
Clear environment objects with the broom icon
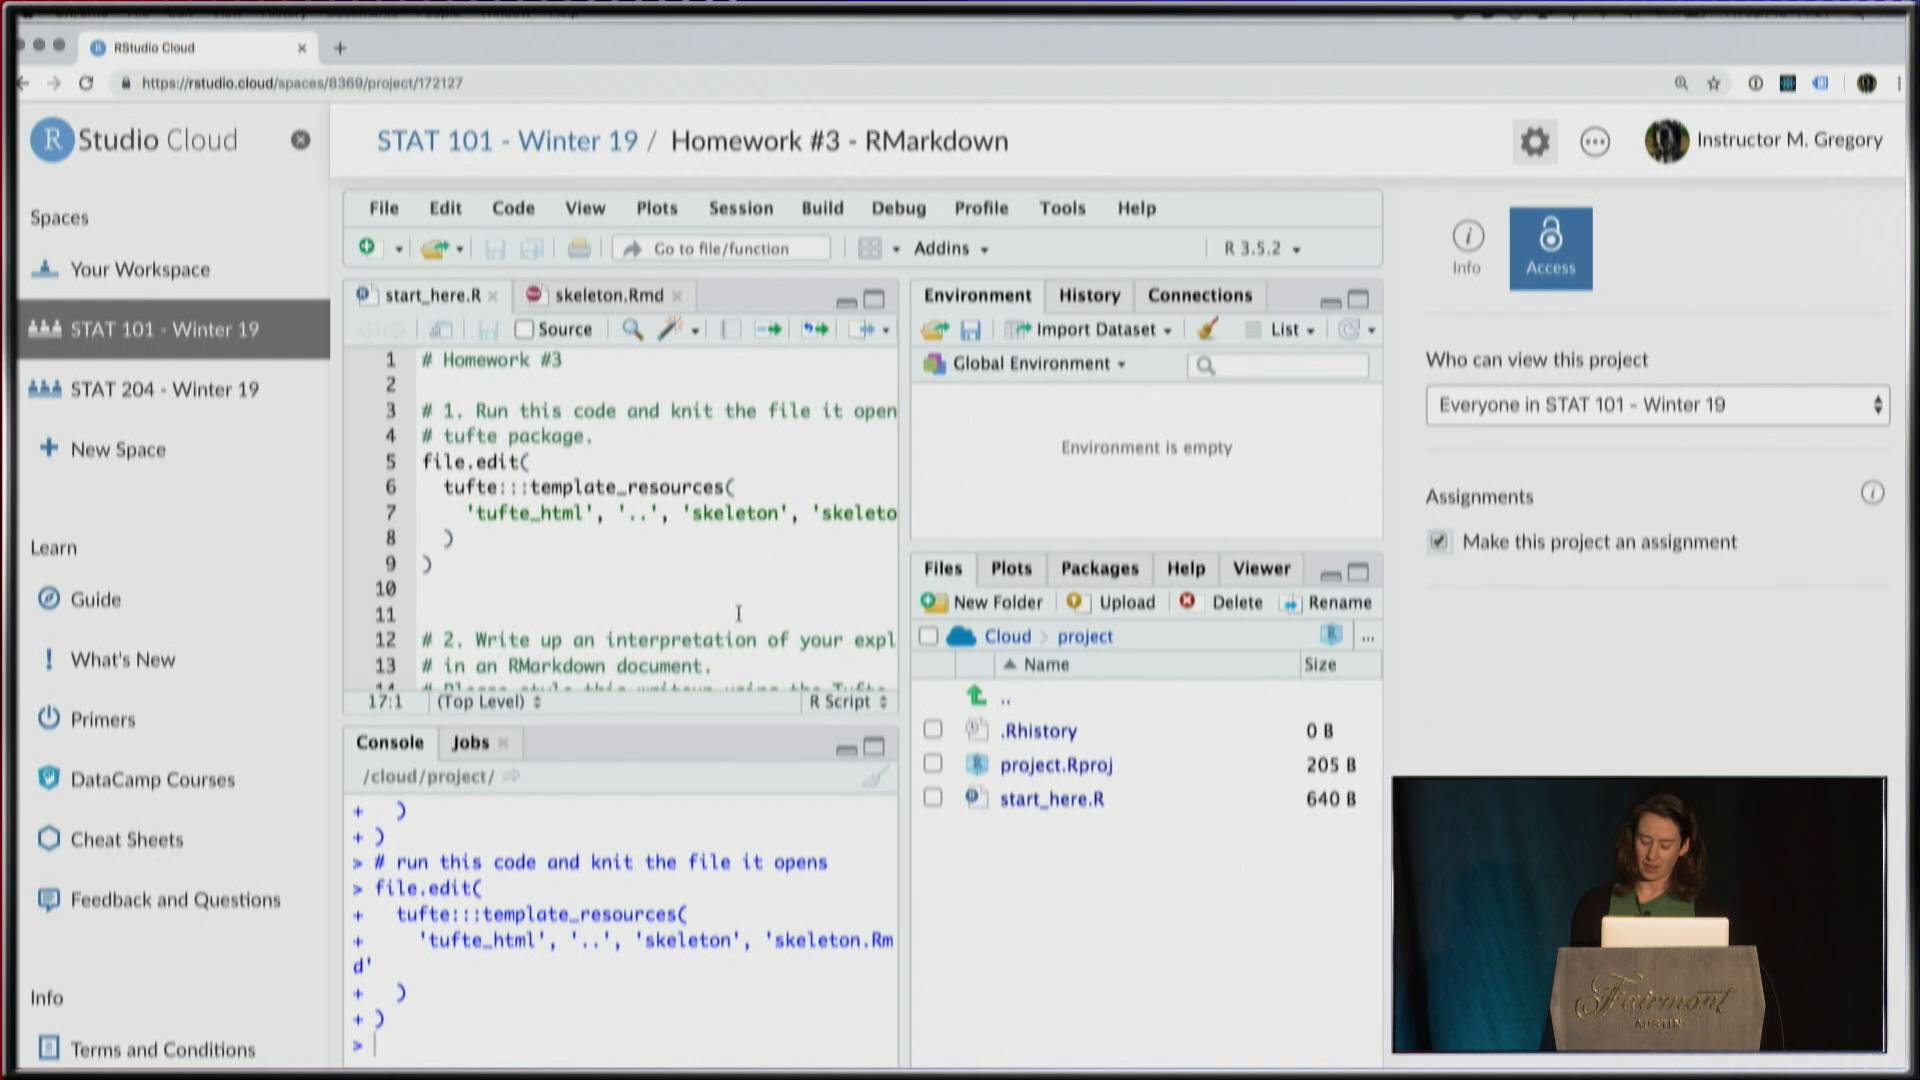1207,329
